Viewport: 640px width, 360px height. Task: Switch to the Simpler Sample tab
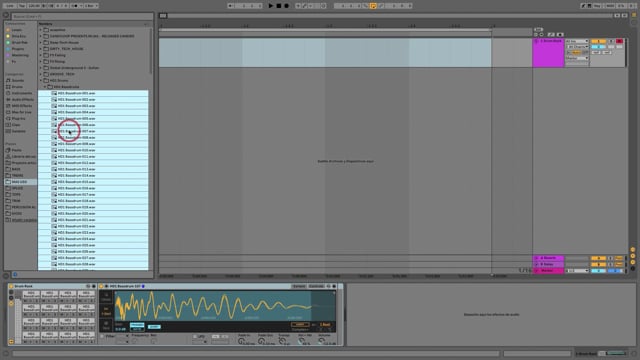pos(299,286)
